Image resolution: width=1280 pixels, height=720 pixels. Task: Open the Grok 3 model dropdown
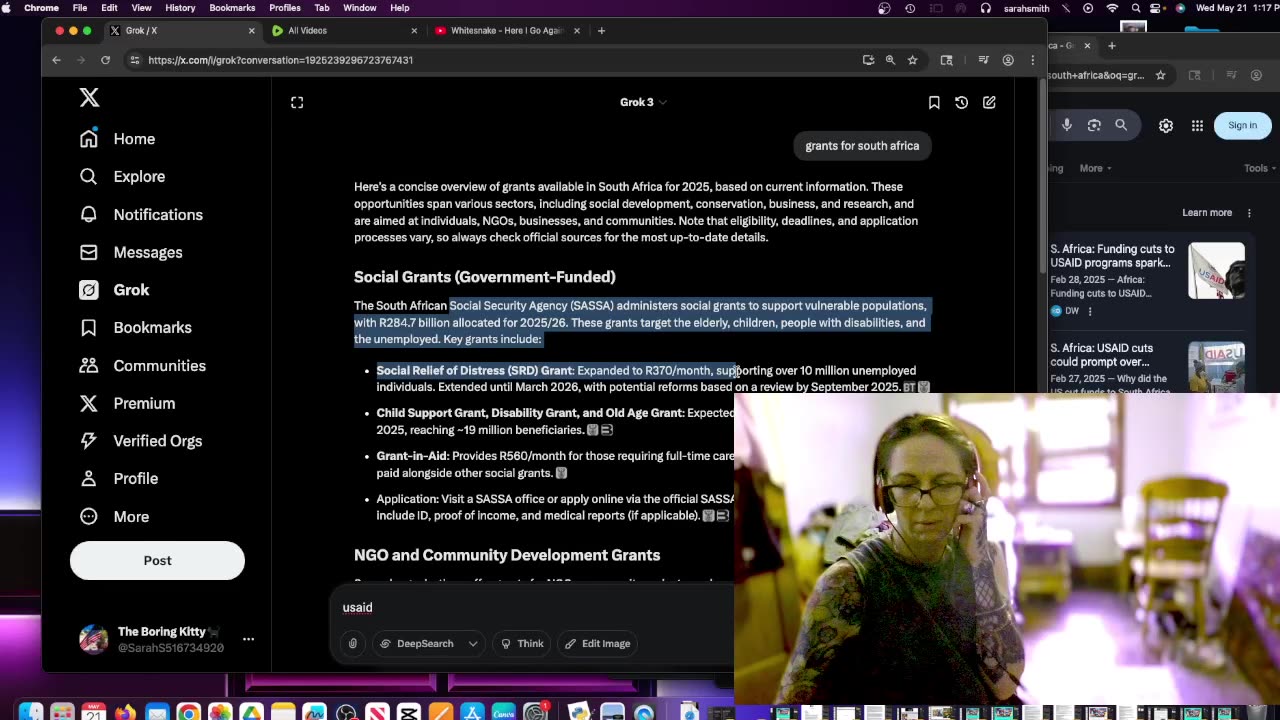coord(643,102)
